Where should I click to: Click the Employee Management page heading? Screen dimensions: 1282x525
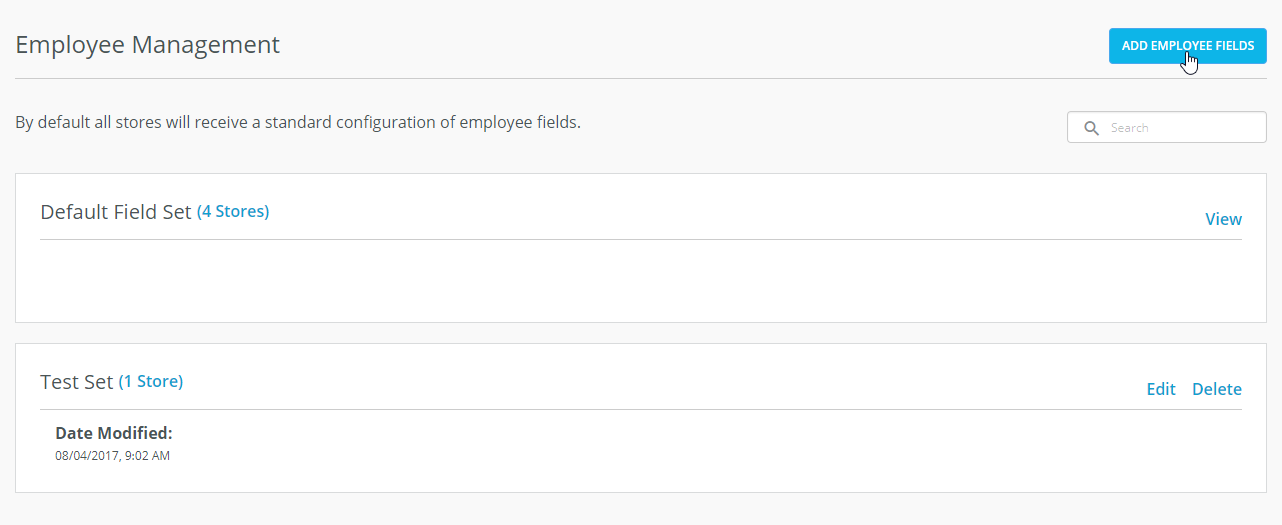coord(148,45)
